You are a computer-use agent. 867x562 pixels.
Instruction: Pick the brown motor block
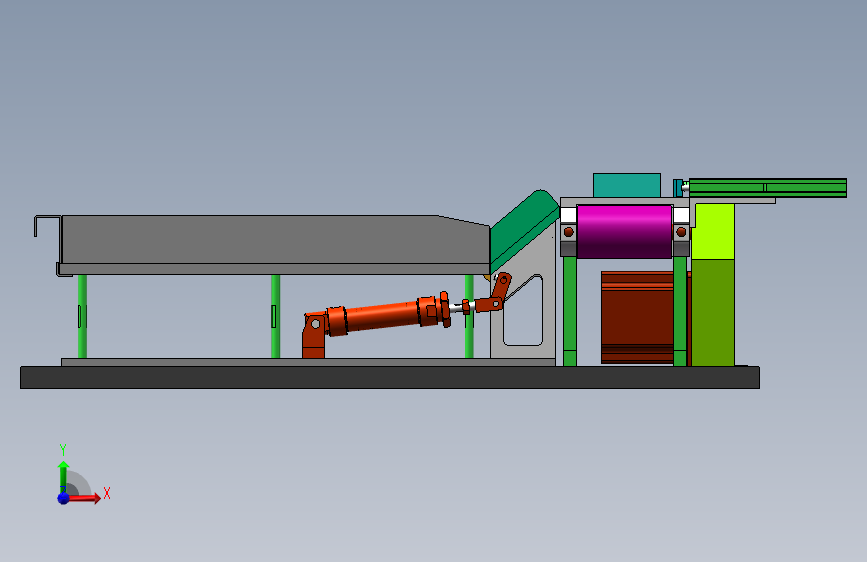tap(637, 317)
